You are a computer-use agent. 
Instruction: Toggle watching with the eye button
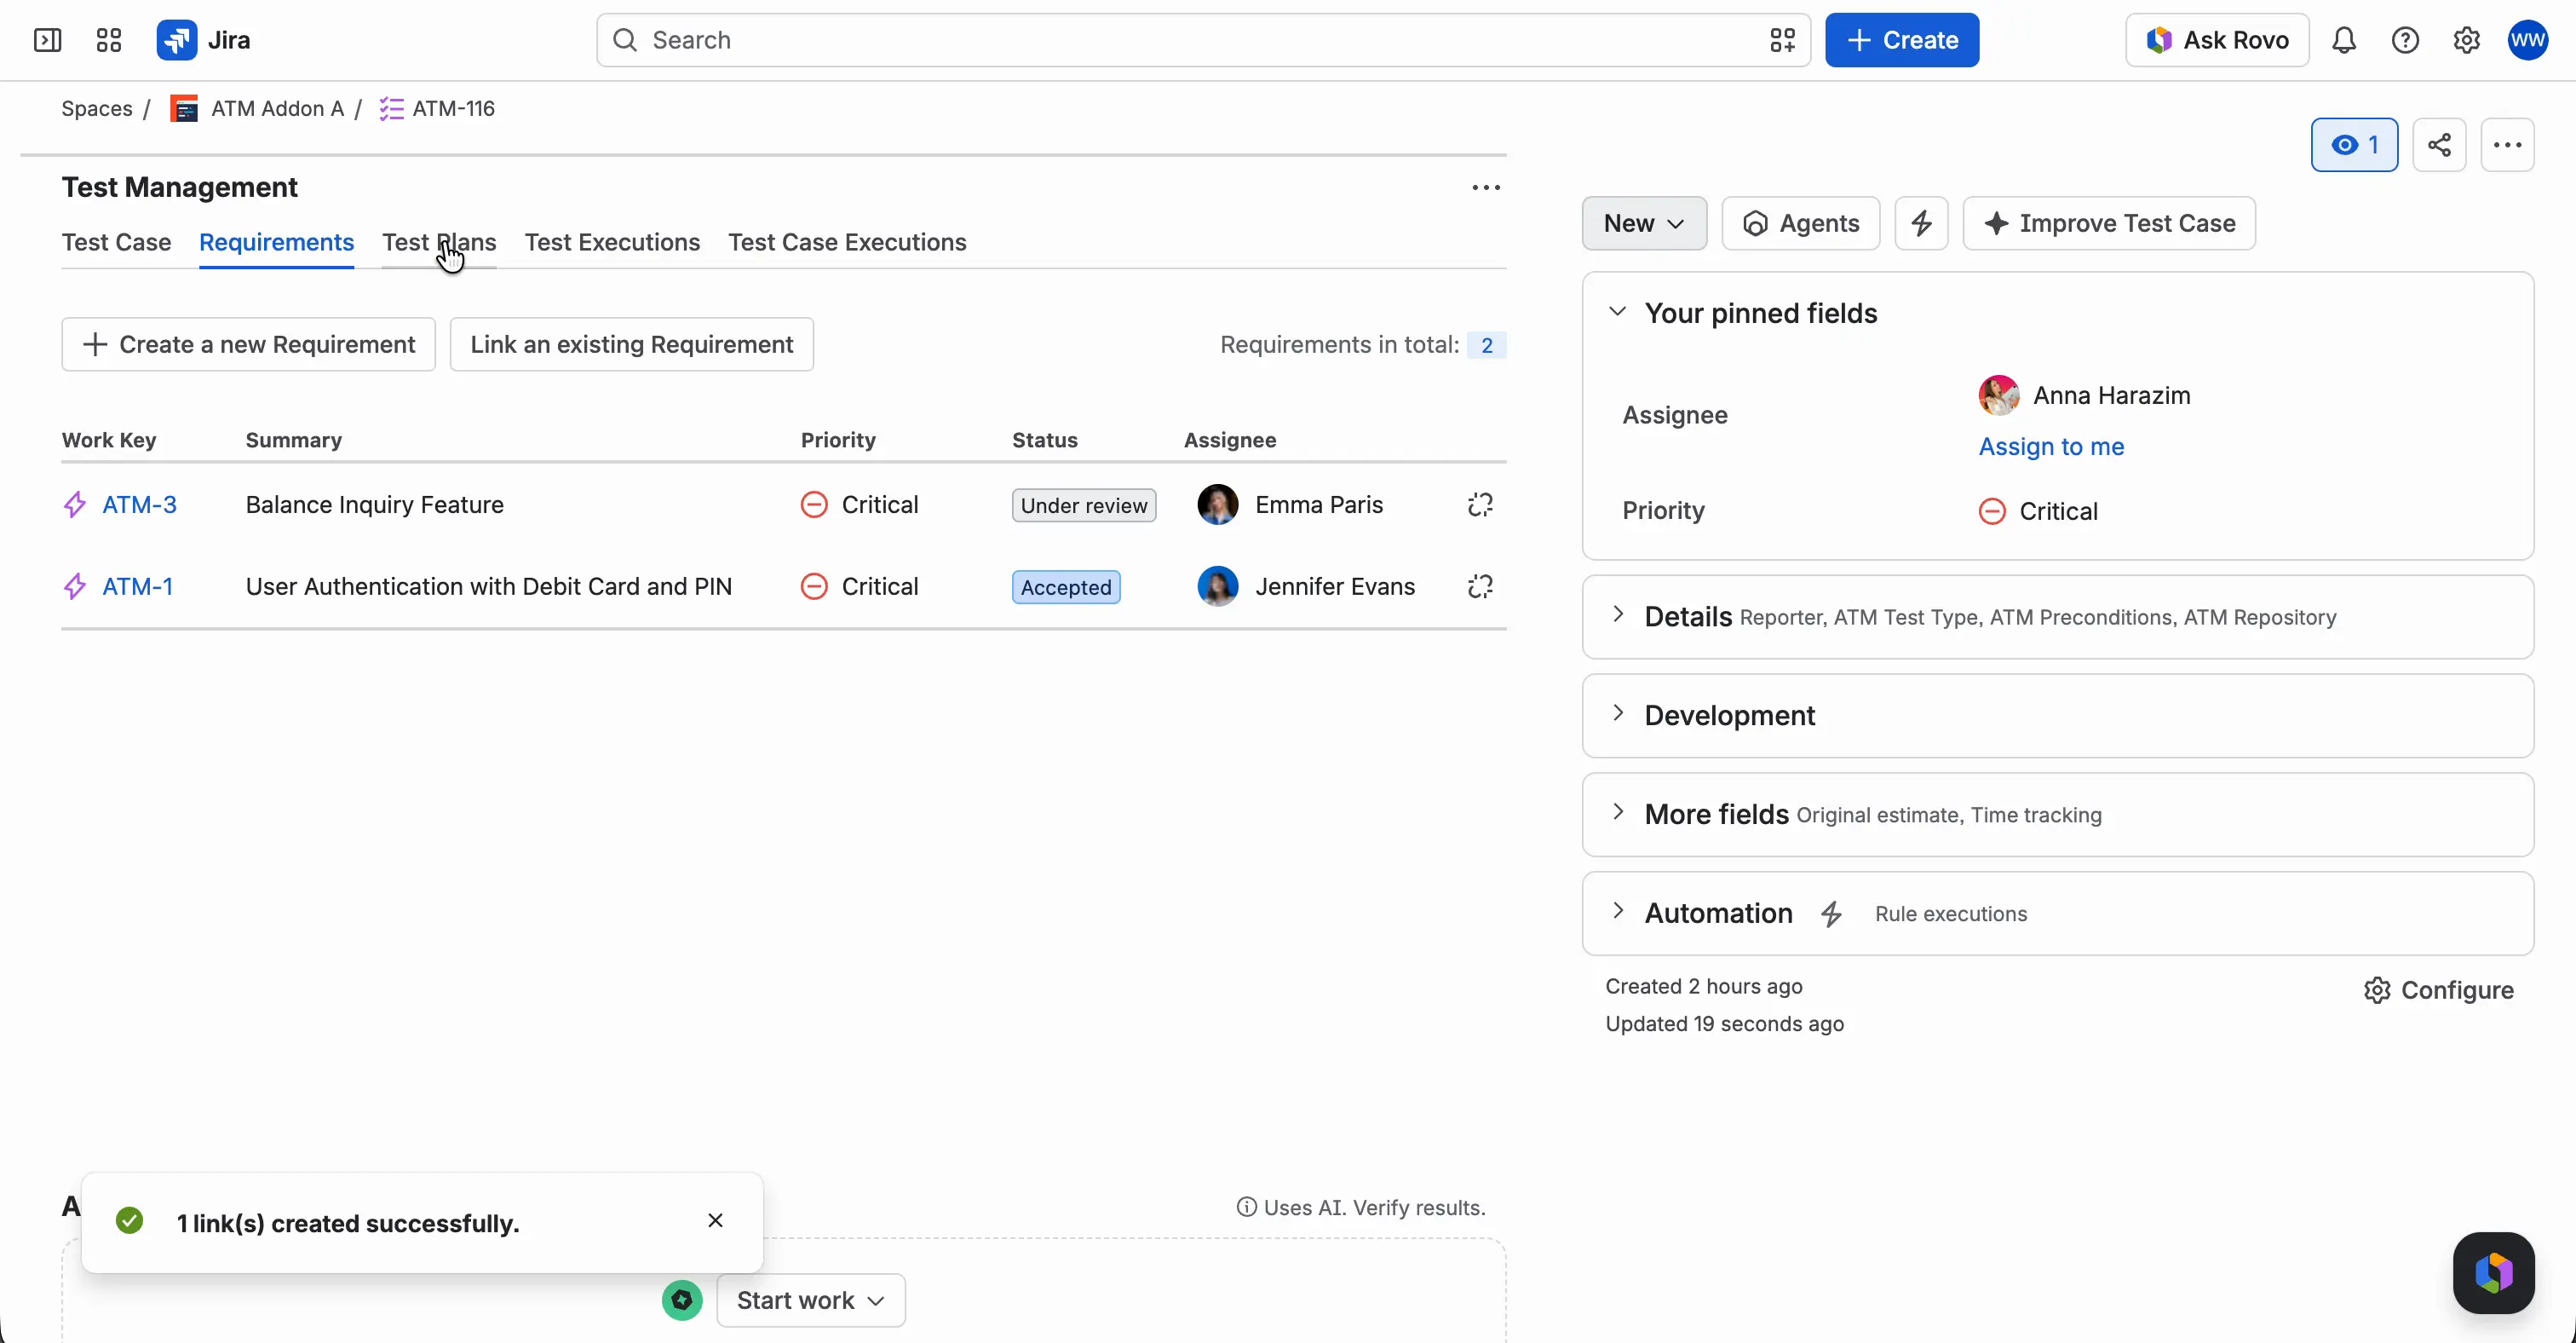pos(2354,145)
